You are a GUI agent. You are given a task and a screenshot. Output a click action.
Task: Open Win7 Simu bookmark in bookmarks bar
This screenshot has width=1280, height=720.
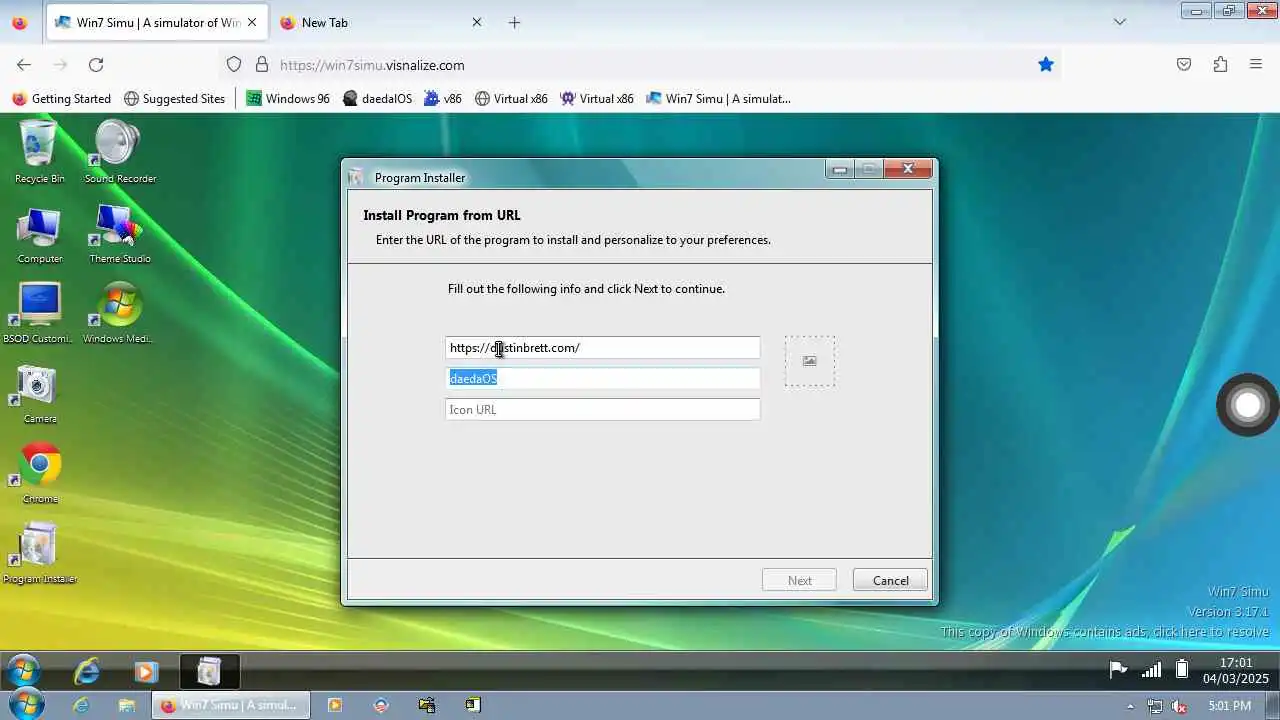(719, 98)
